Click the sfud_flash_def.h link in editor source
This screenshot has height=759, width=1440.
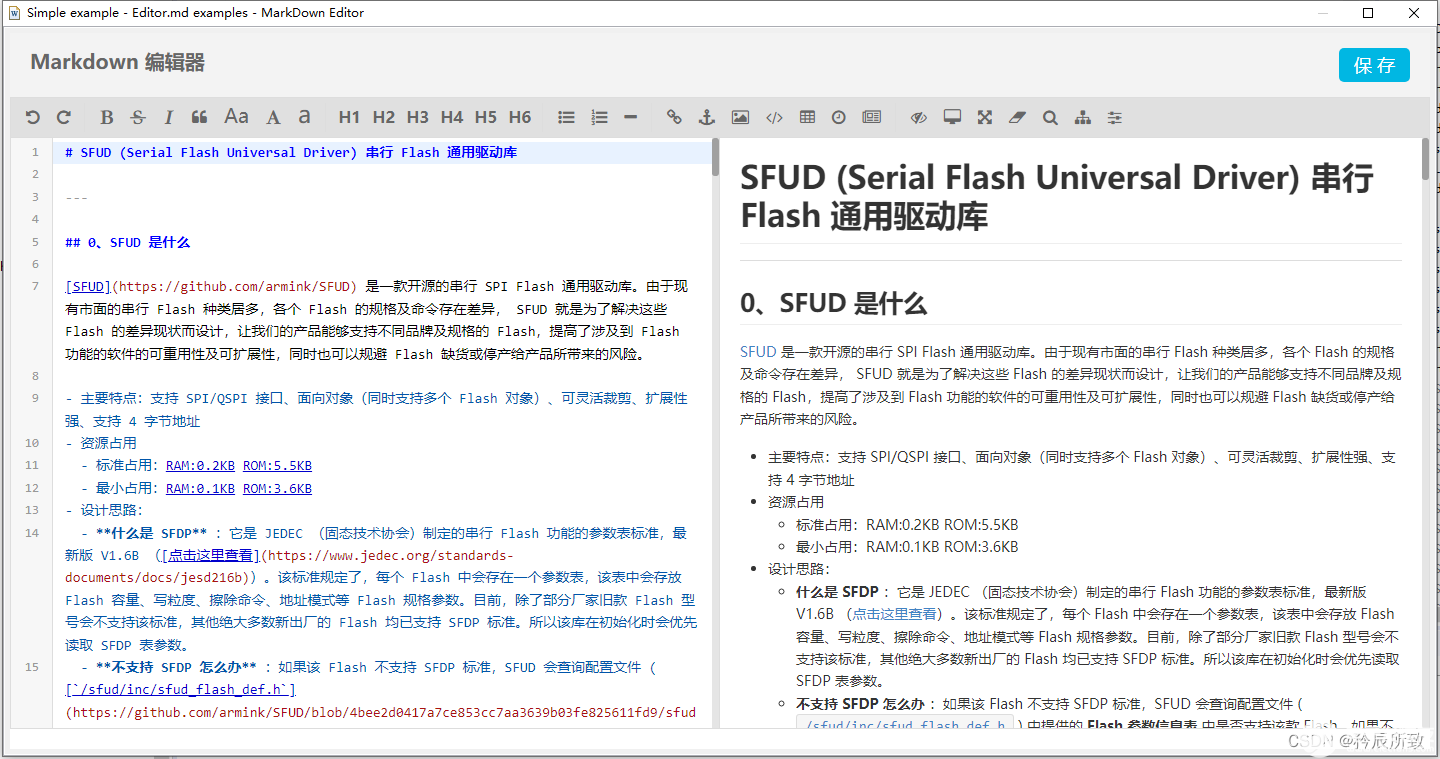tap(180, 689)
